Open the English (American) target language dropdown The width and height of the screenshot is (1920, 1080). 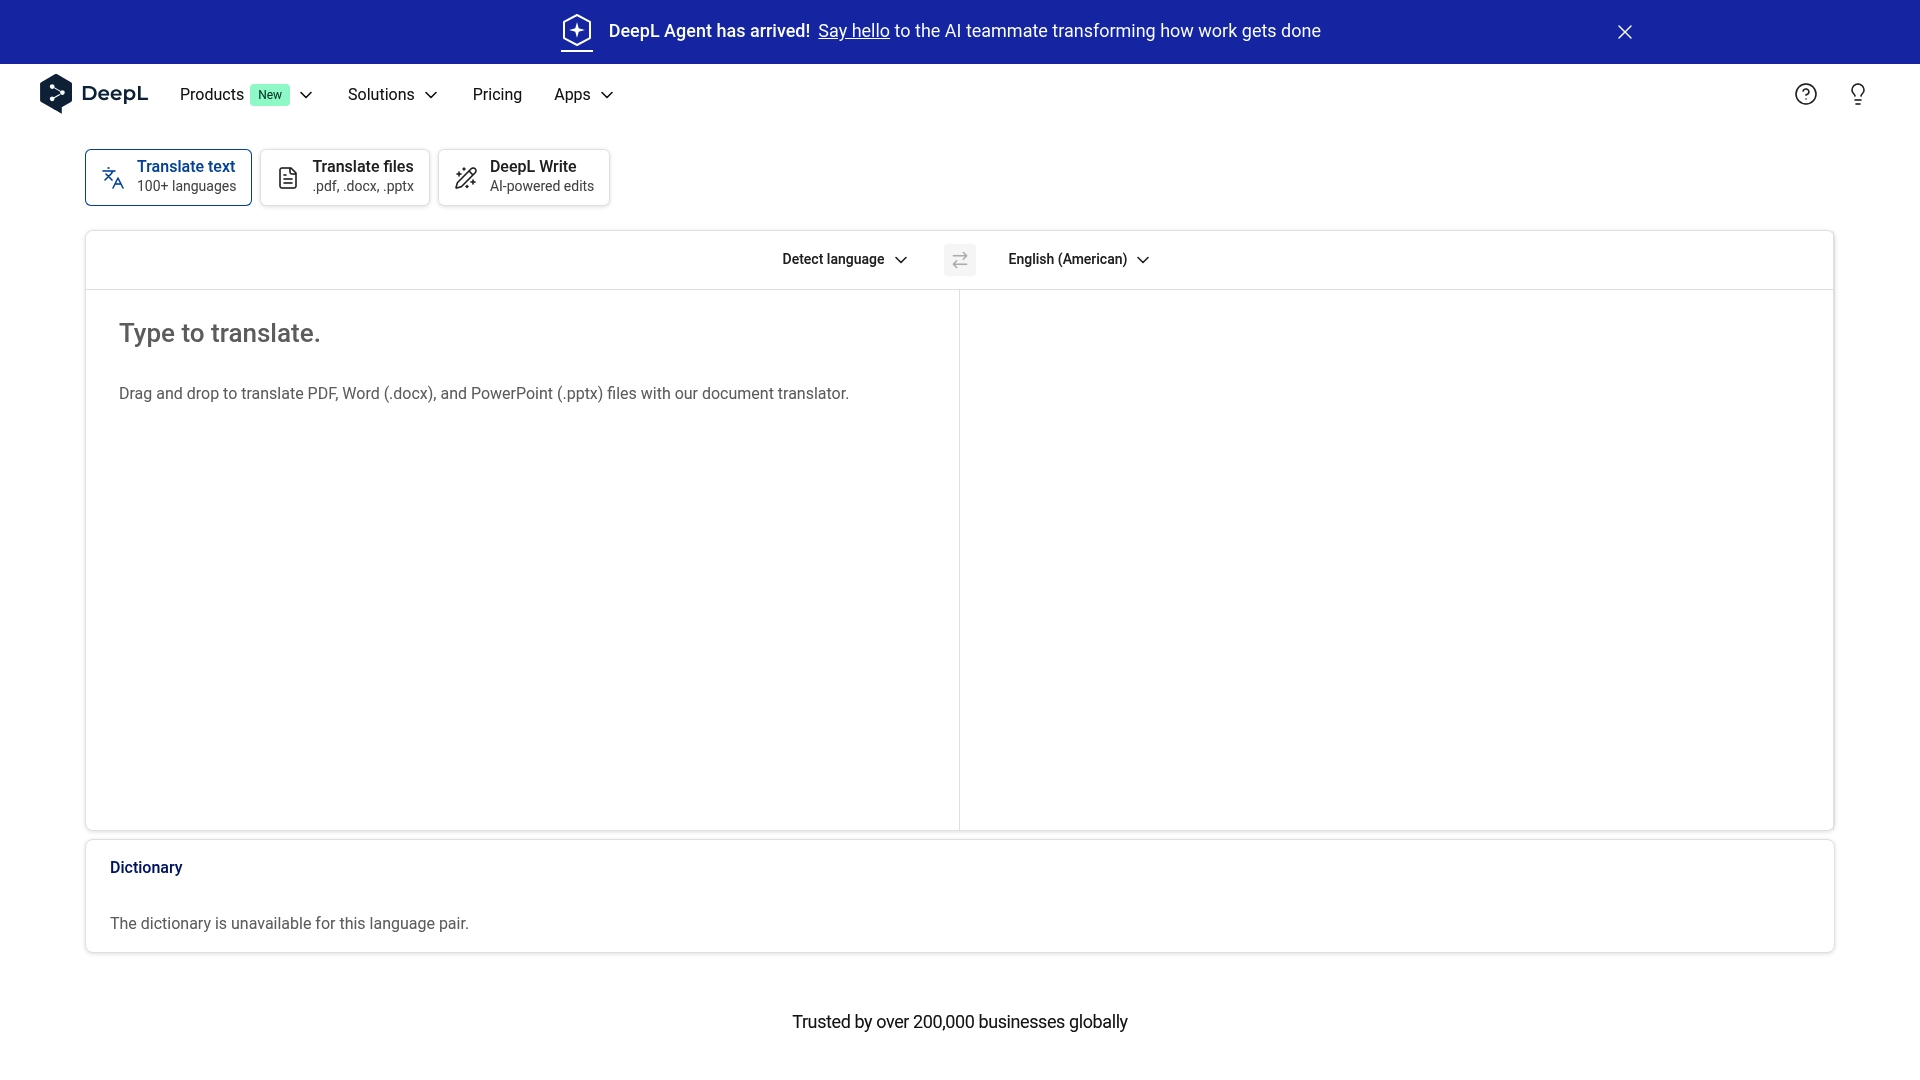1078,259
